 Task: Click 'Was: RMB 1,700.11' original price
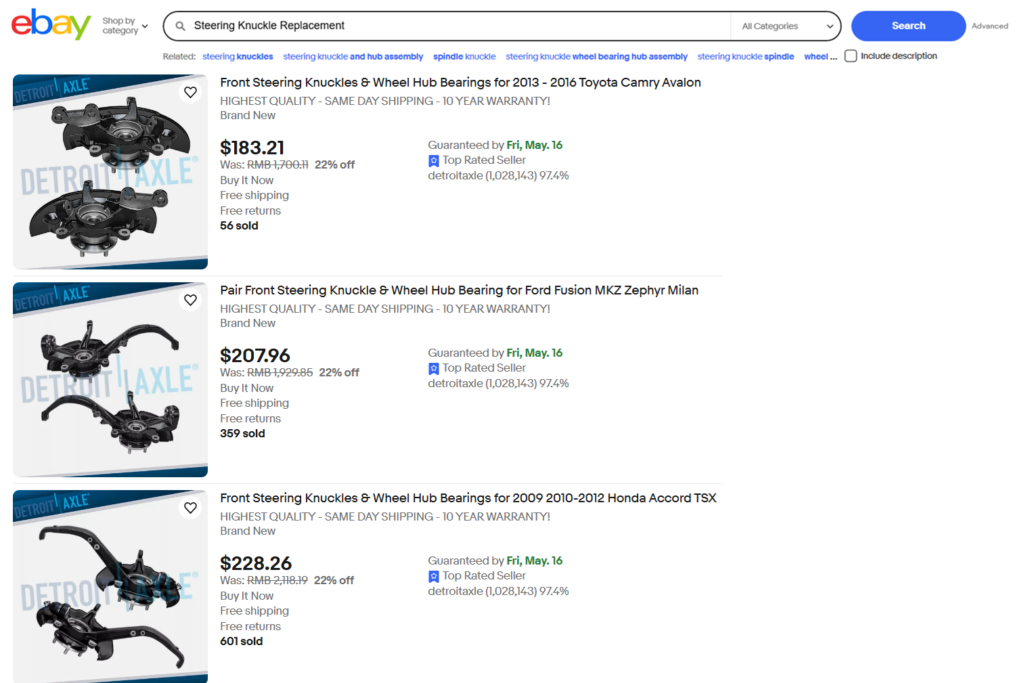[264, 165]
